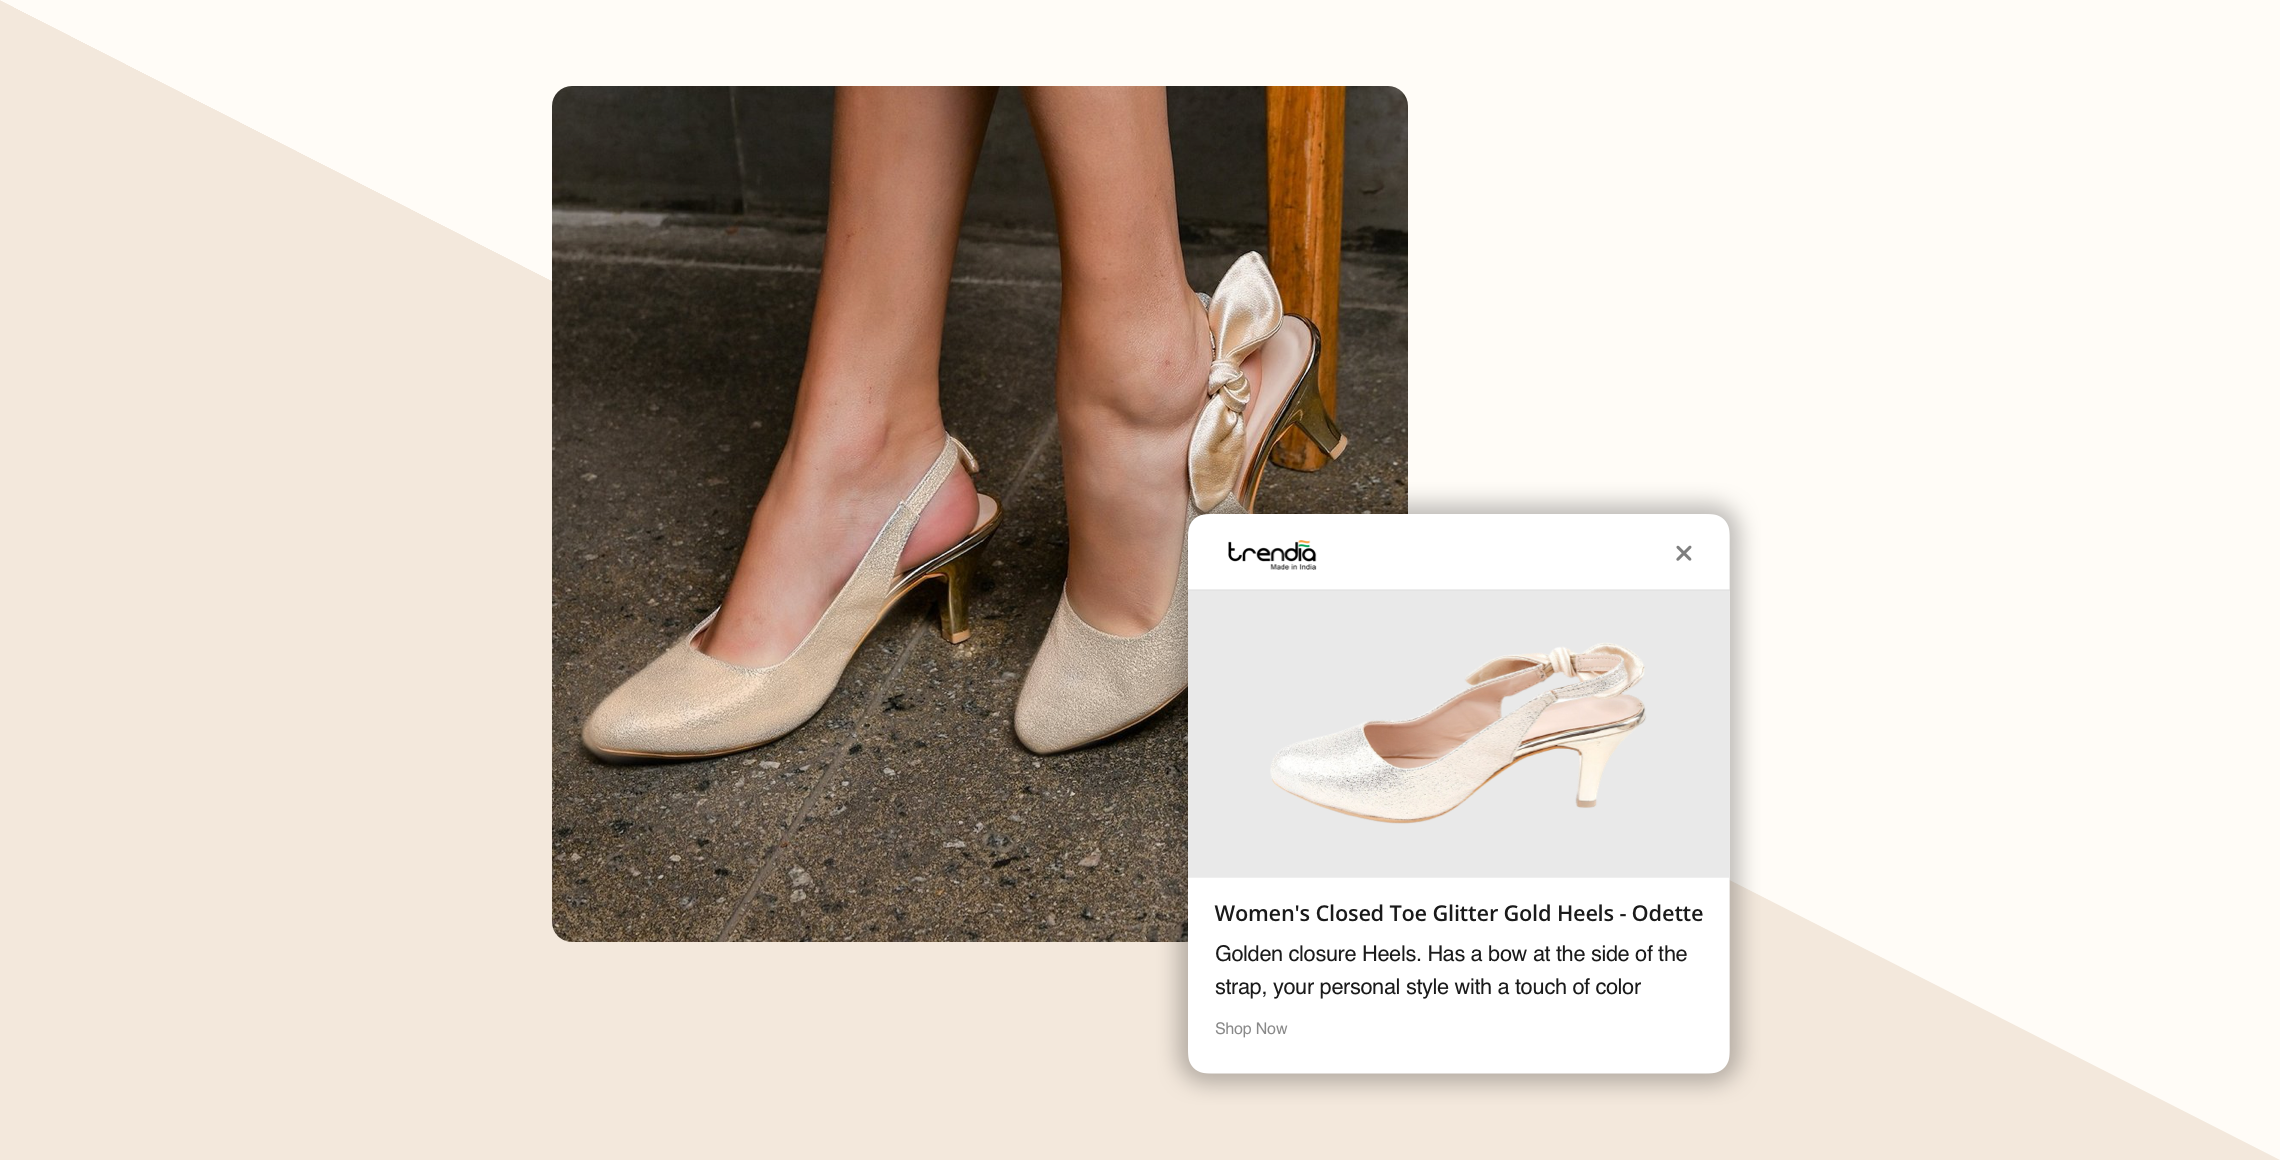Viewport: 2280px width, 1160px height.
Task: Close the Trendia product popup
Action: 1683,553
